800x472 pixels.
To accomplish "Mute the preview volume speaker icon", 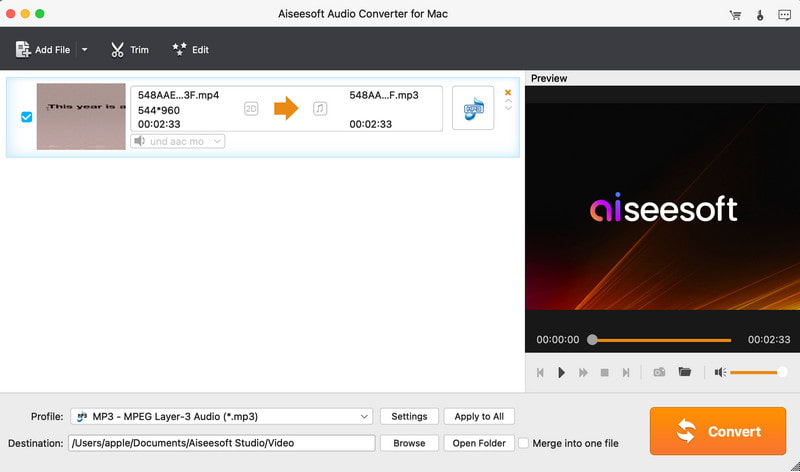I will tap(720, 372).
